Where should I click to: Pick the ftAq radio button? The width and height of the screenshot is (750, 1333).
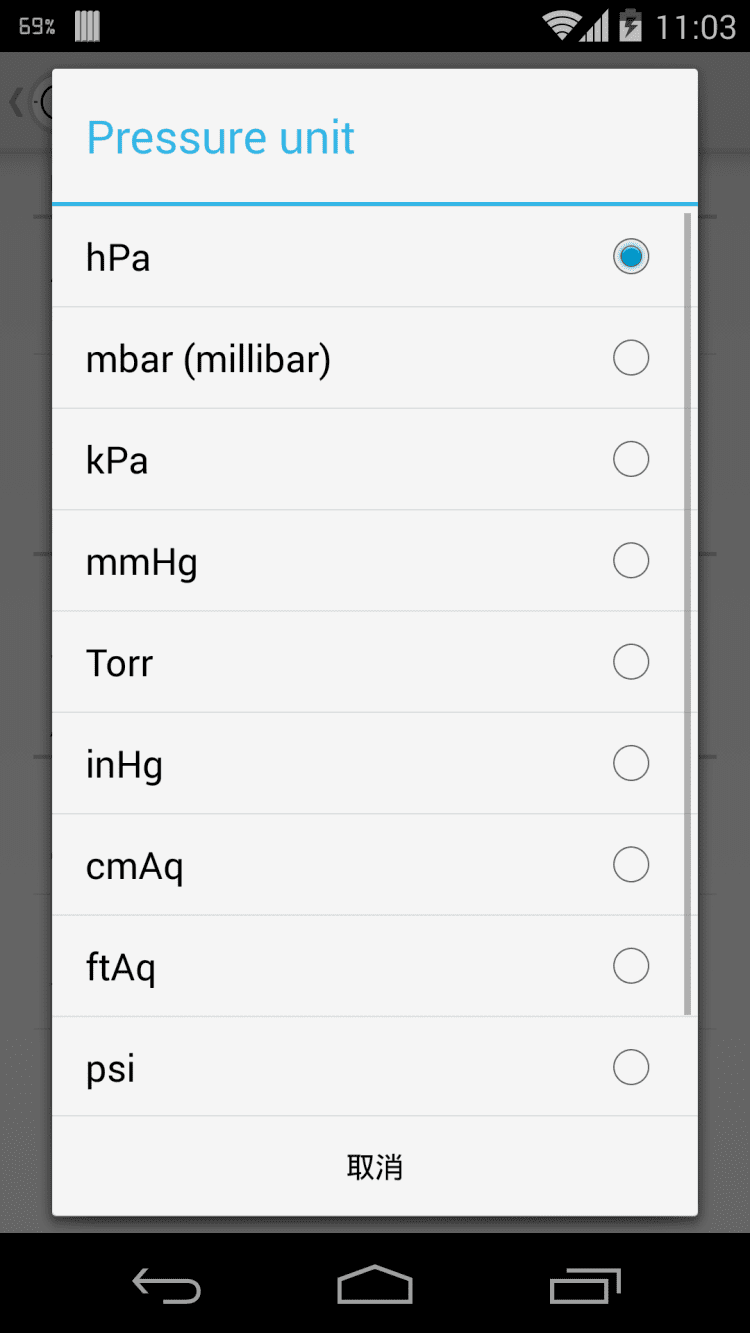631,966
